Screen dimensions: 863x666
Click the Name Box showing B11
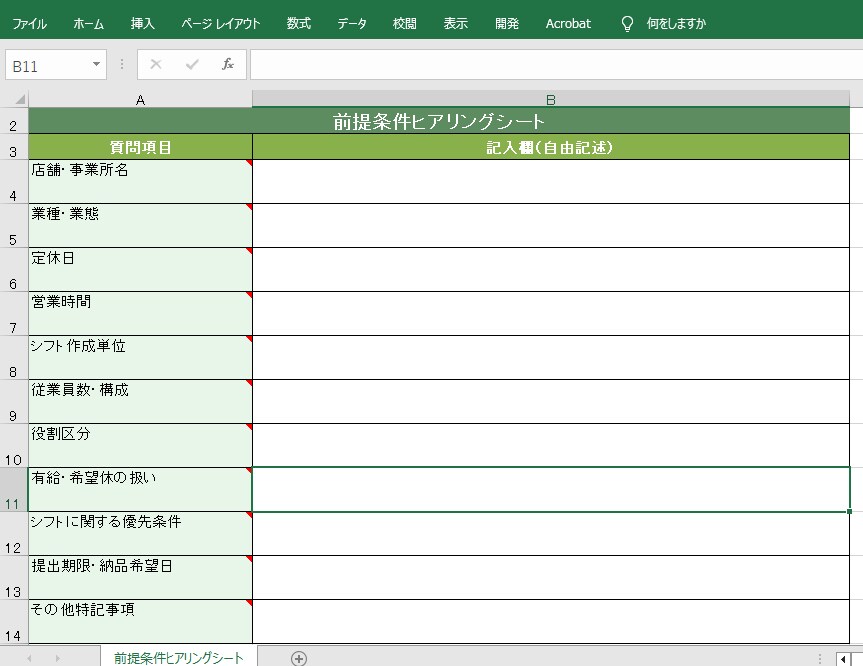47,65
